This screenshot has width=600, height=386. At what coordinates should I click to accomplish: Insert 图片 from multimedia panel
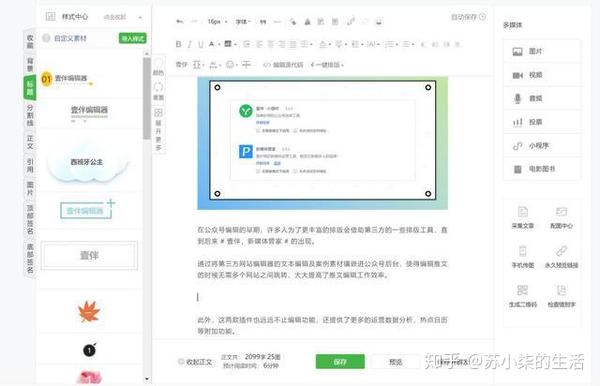pos(542,51)
